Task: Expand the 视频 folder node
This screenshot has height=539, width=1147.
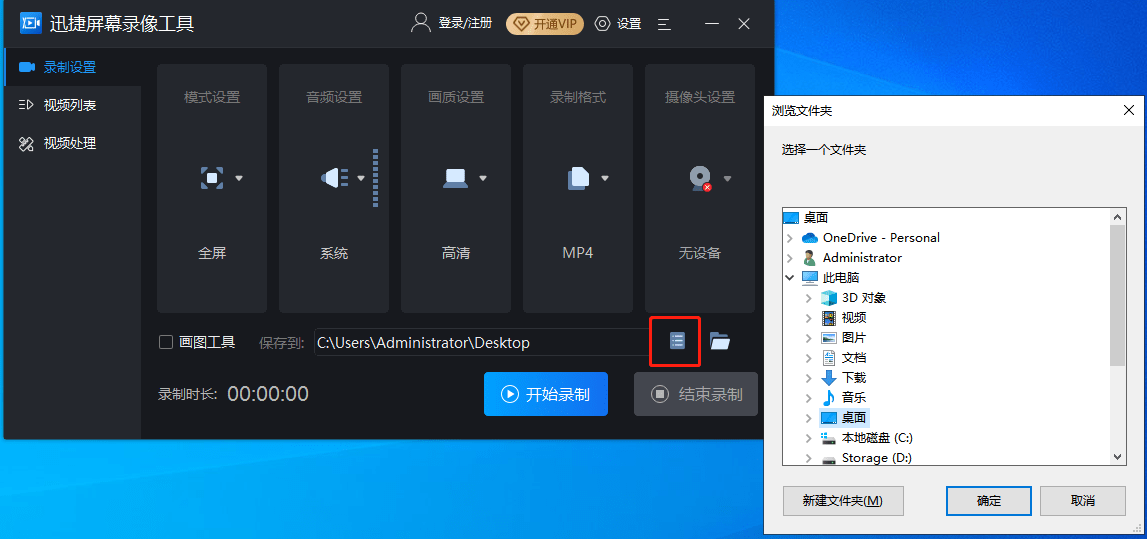Action: [x=808, y=317]
